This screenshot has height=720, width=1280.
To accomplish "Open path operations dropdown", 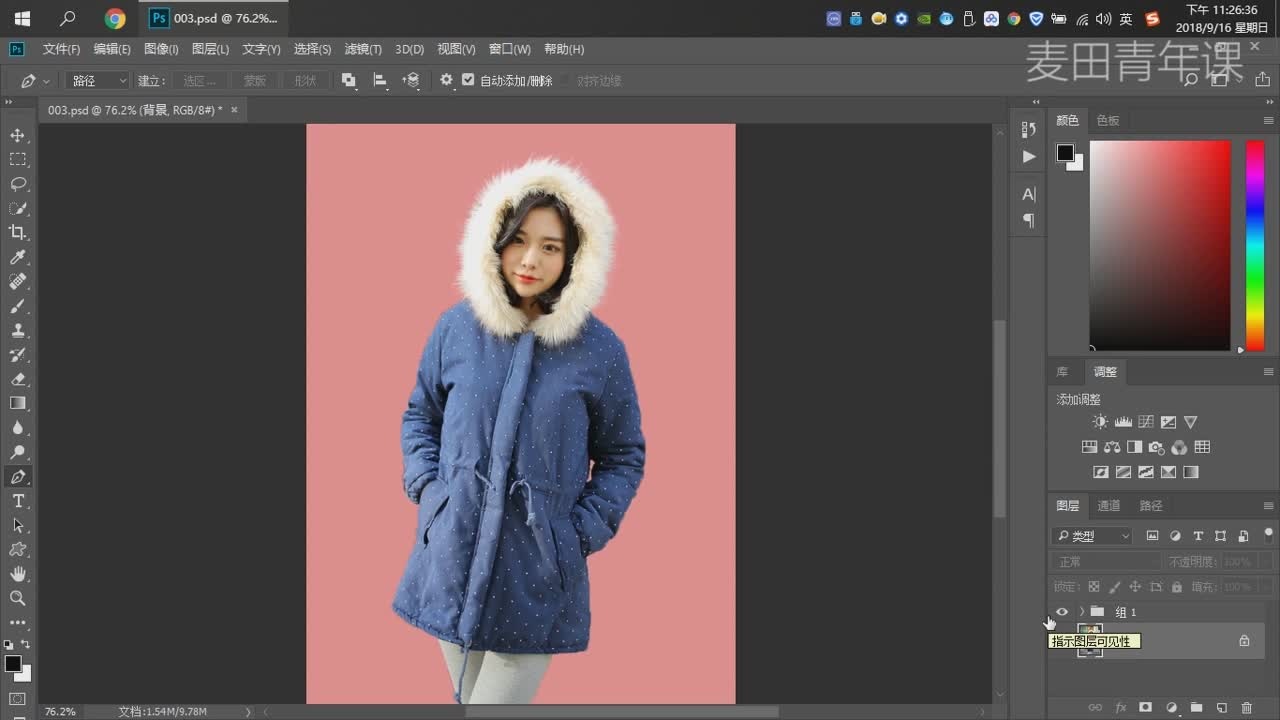I will tap(348, 81).
